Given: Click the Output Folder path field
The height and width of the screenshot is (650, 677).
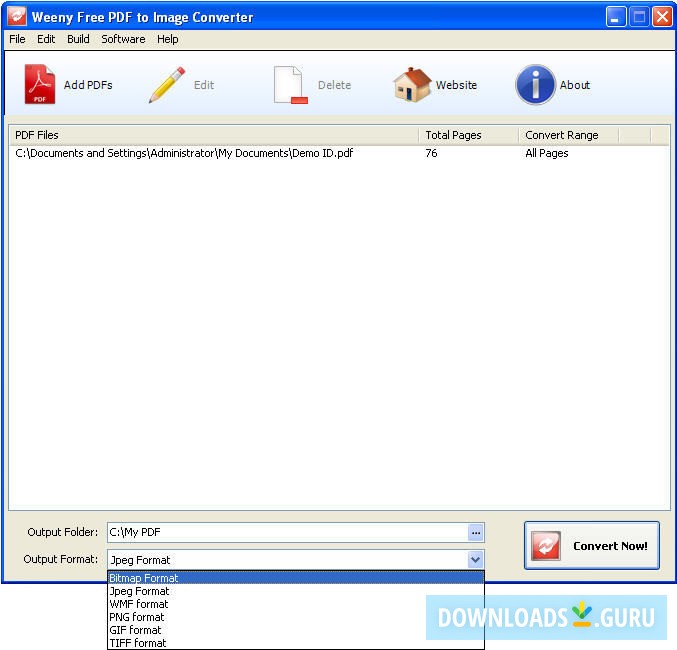Looking at the screenshot, I should tap(288, 533).
